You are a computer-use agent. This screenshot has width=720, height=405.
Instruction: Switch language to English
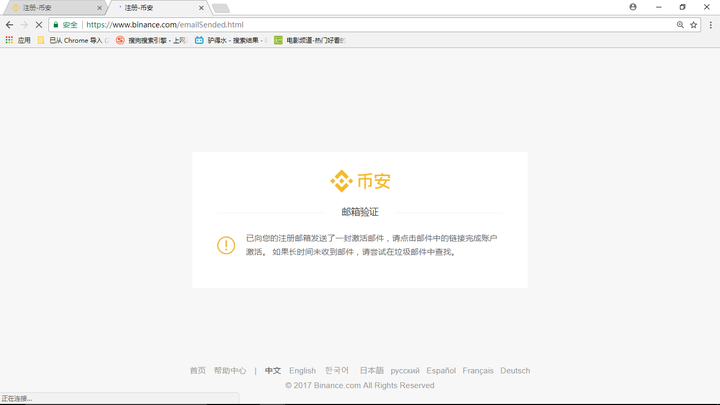[x=303, y=371]
